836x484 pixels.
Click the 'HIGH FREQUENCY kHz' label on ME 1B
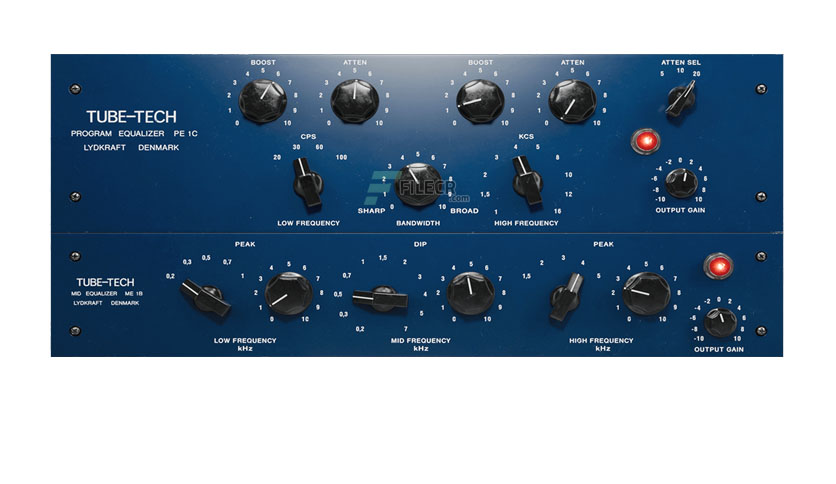tap(601, 344)
